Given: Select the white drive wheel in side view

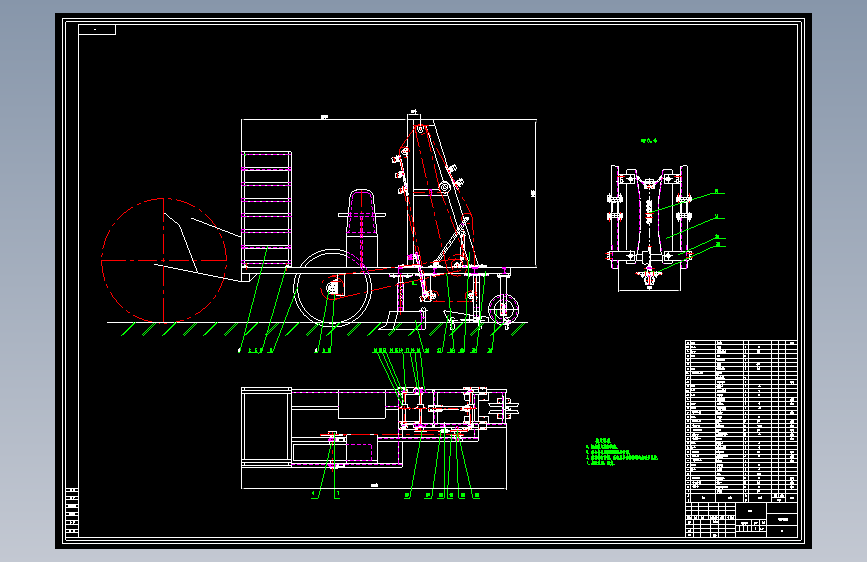Looking at the screenshot, I should (332, 288).
